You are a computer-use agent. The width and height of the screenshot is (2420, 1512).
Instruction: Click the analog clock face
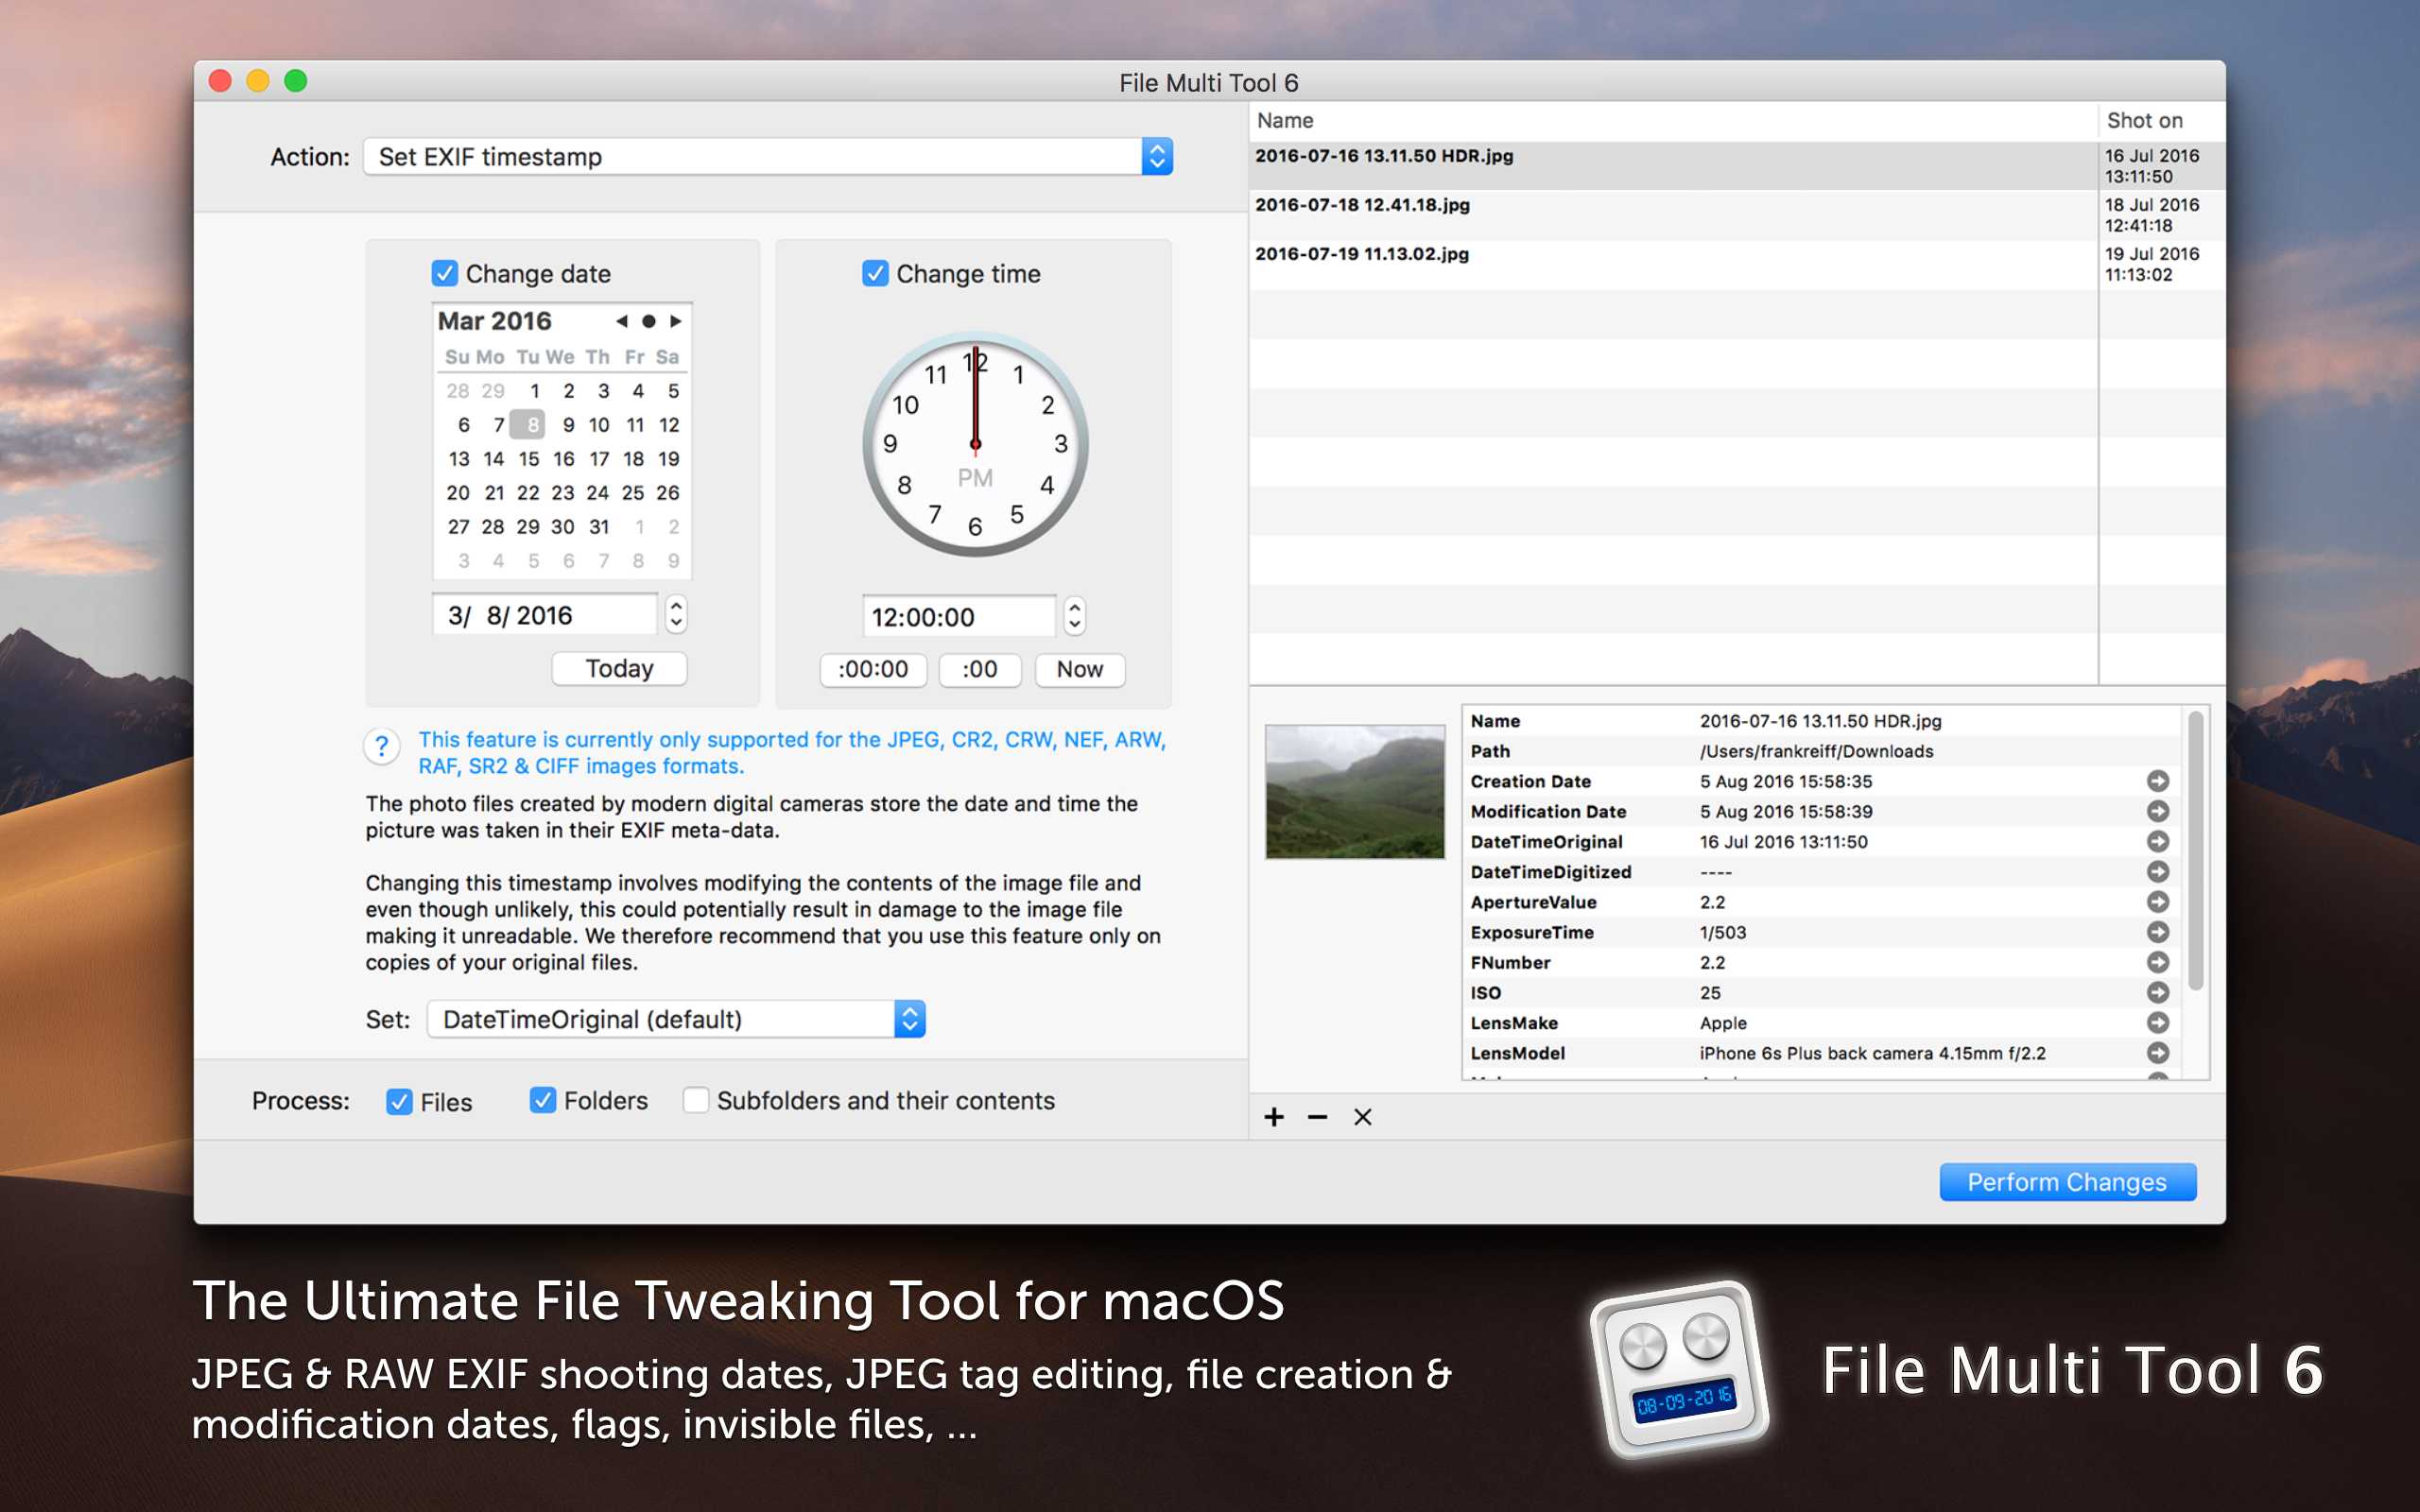coord(975,443)
